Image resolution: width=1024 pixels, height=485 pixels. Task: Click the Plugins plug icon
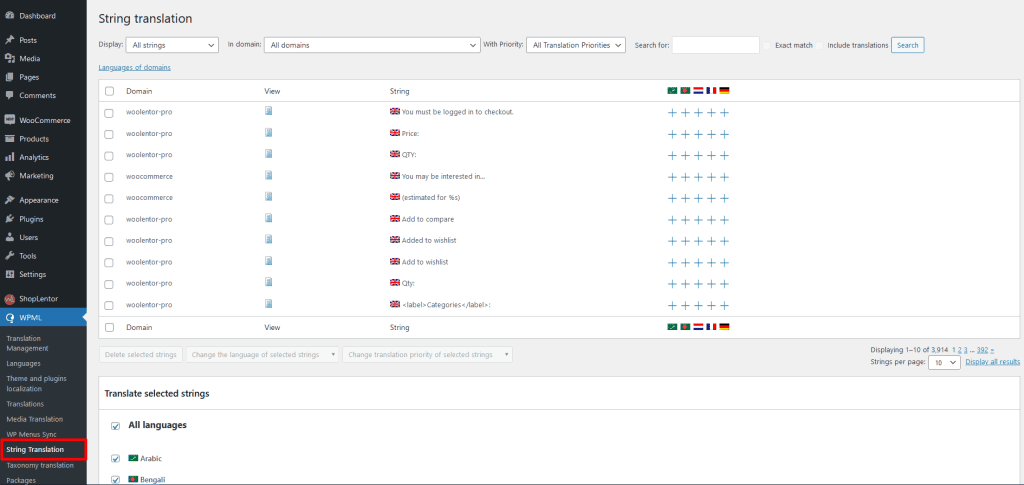10,219
